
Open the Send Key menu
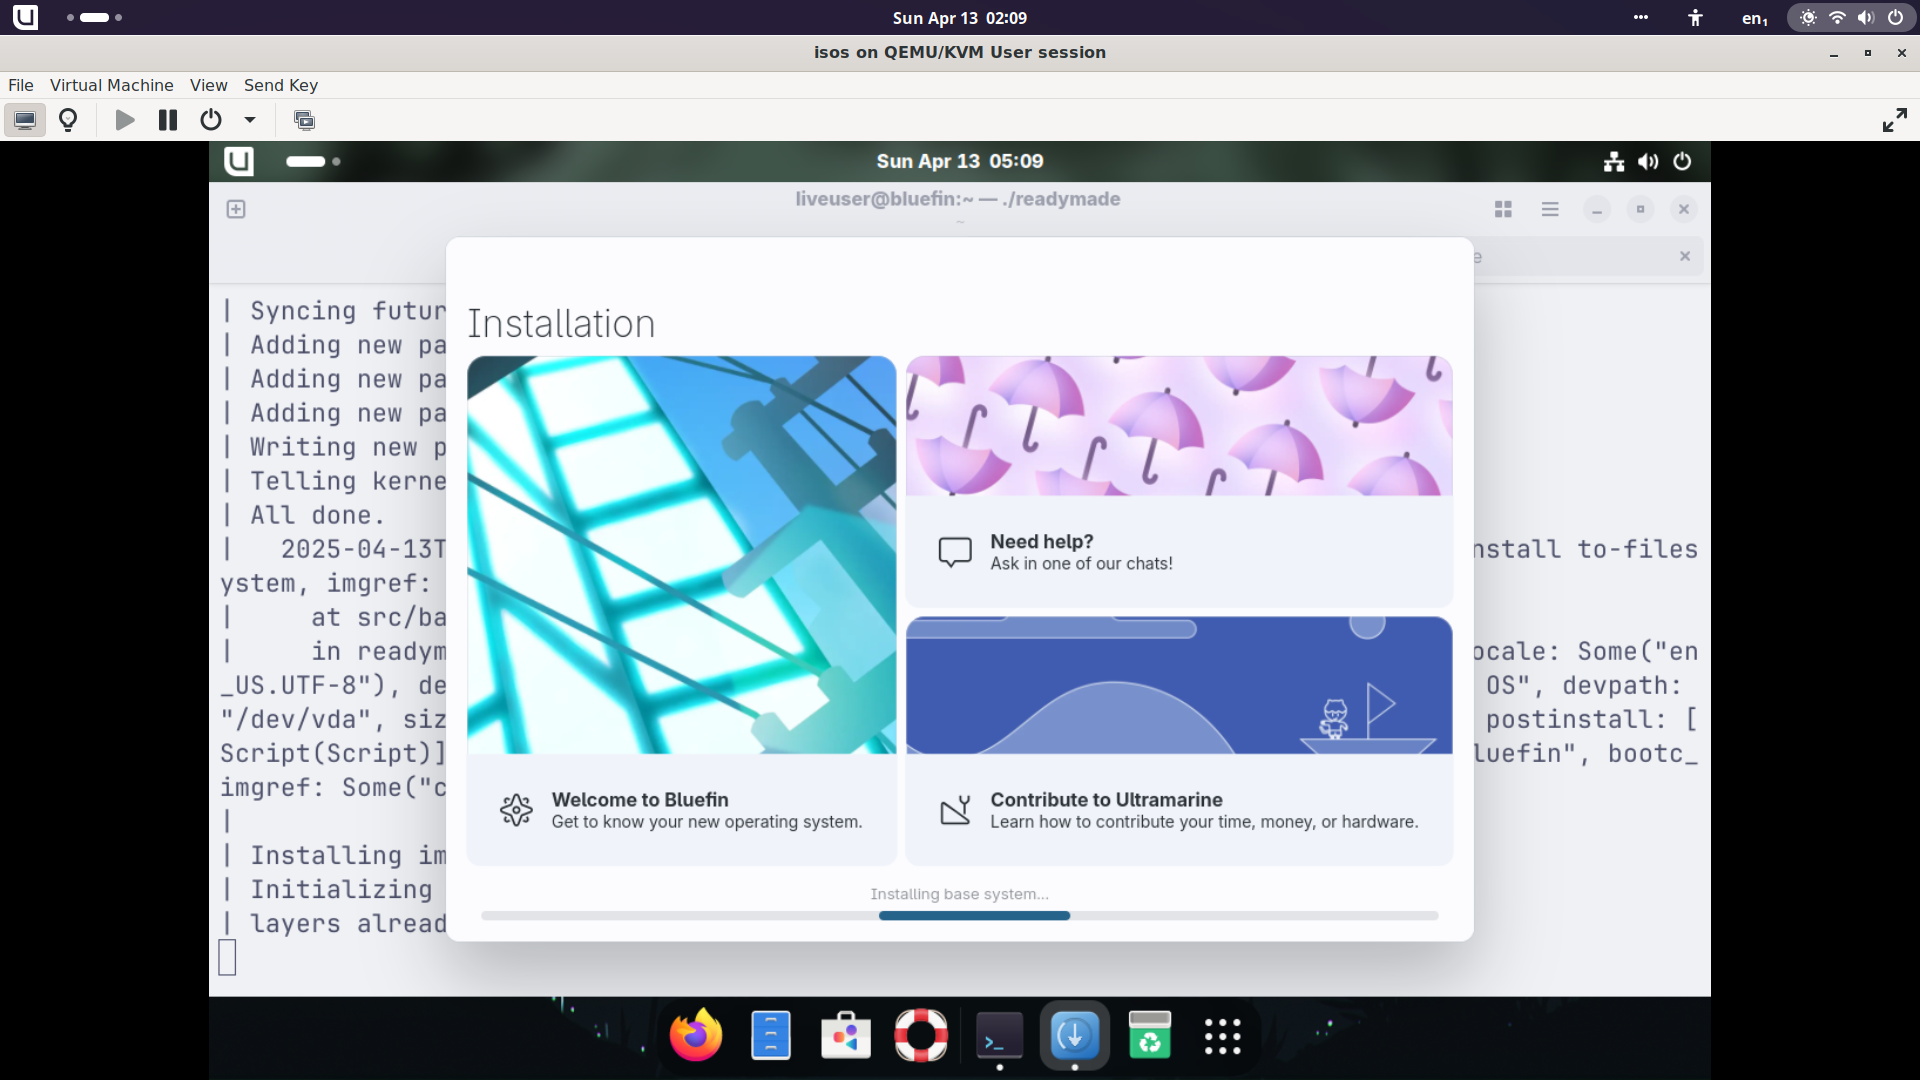click(x=280, y=85)
